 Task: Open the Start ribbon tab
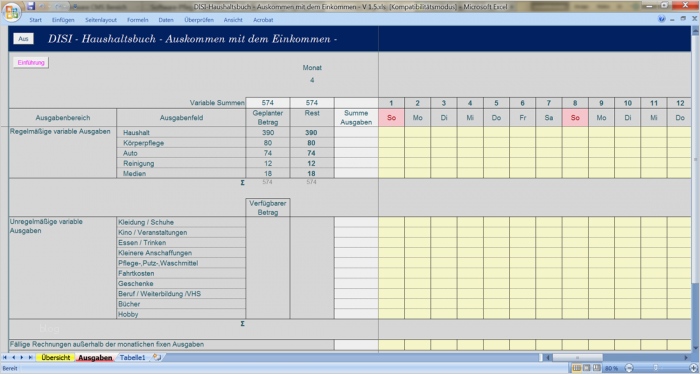coord(36,20)
